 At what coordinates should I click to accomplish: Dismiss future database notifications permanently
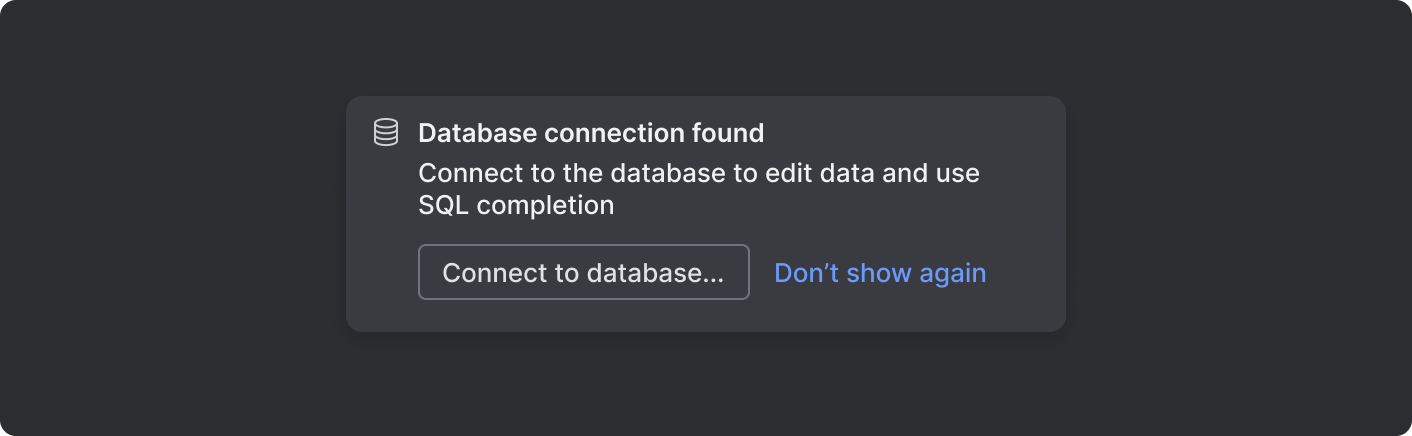coord(880,273)
